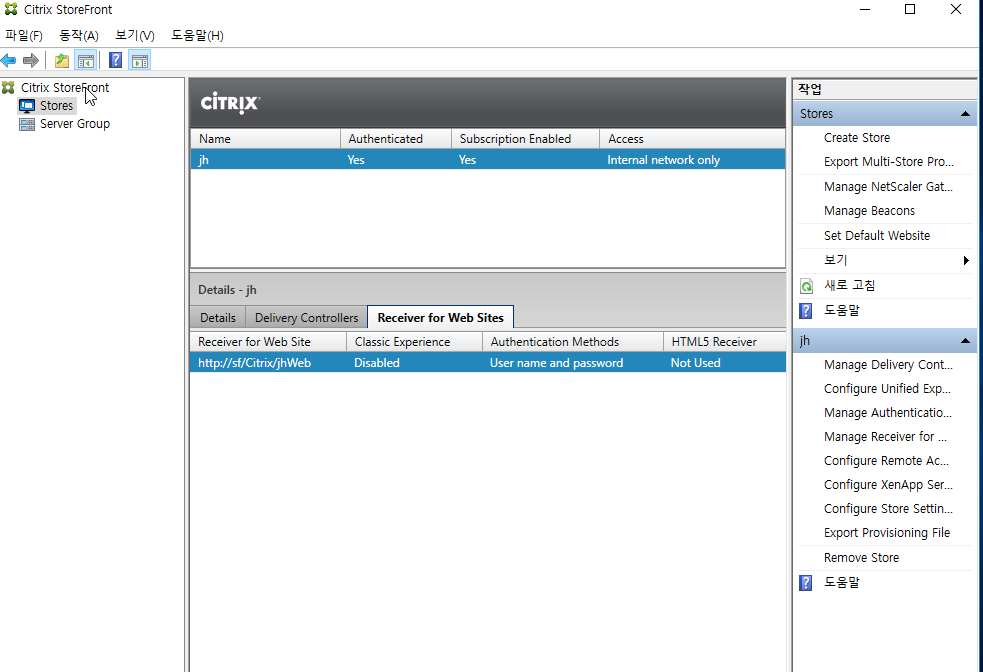This screenshot has height=672, width=983.
Task: Click Classic Experience column header
Action: (x=414, y=342)
